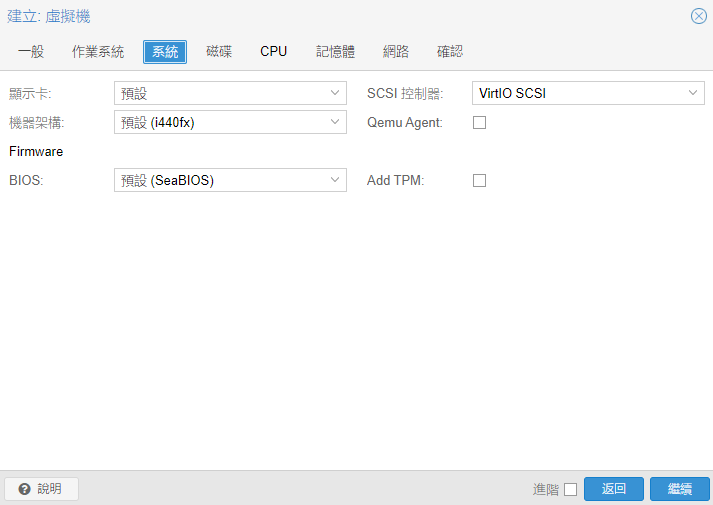
Task: Enable the Qemu Agent checkbox
Action: click(x=479, y=123)
